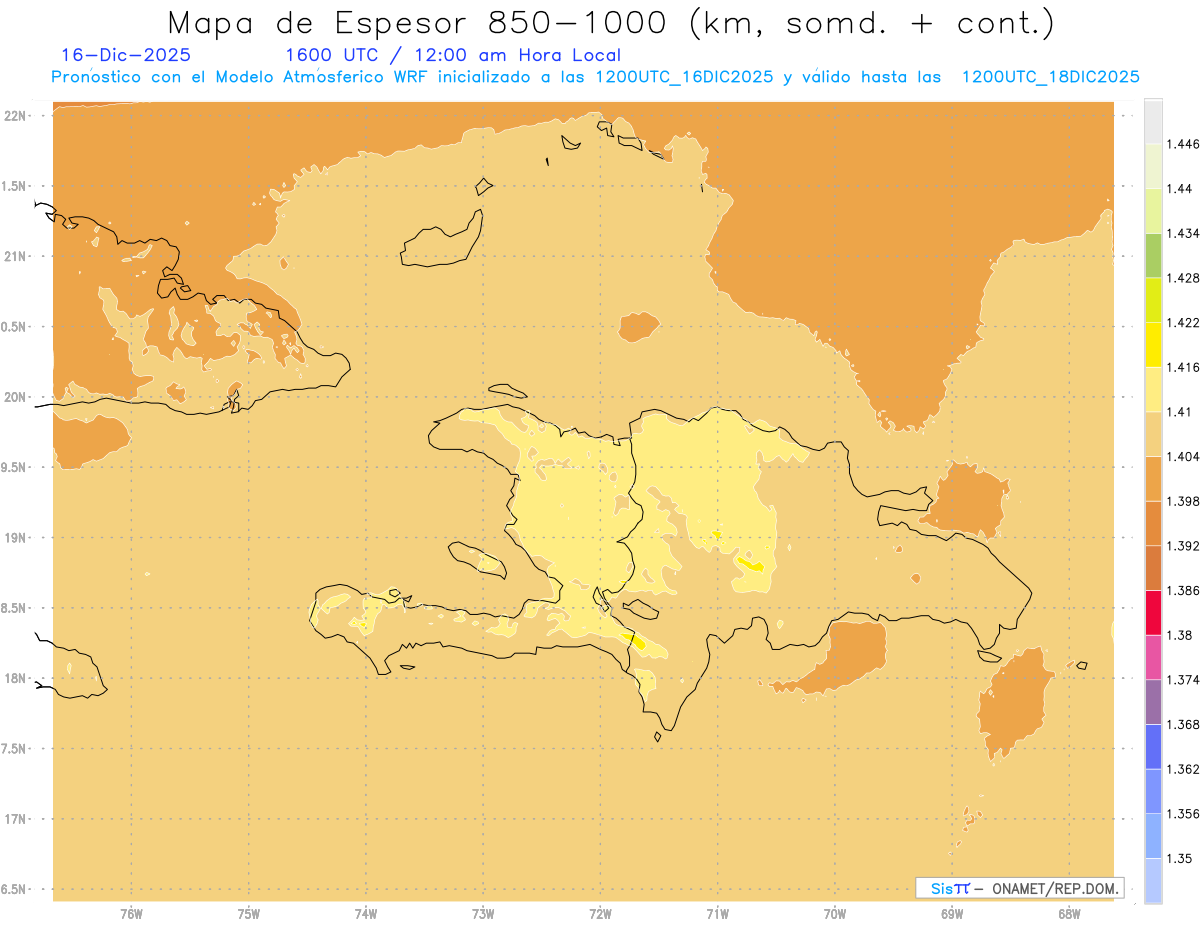The height and width of the screenshot is (927, 1200).
Task: Pick the gray swatch above 1.446
Action: (1153, 121)
